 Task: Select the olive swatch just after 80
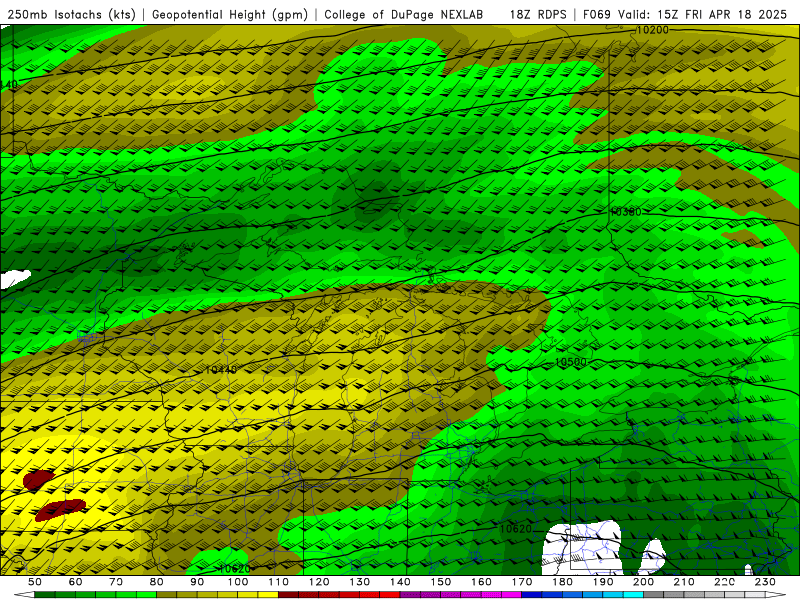(167, 595)
